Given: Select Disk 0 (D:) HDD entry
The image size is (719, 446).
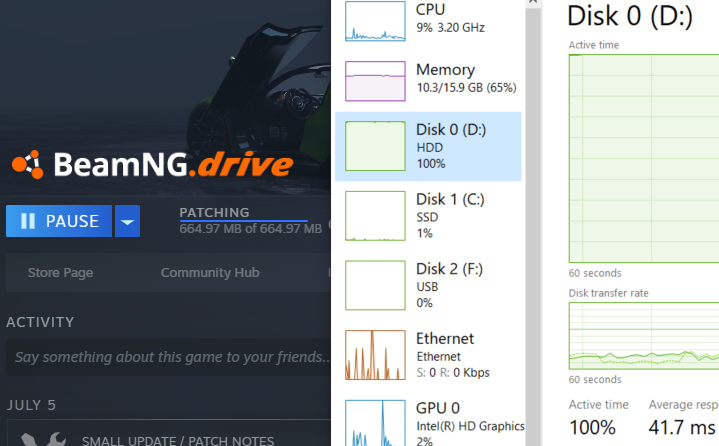Looking at the screenshot, I should coord(428,146).
